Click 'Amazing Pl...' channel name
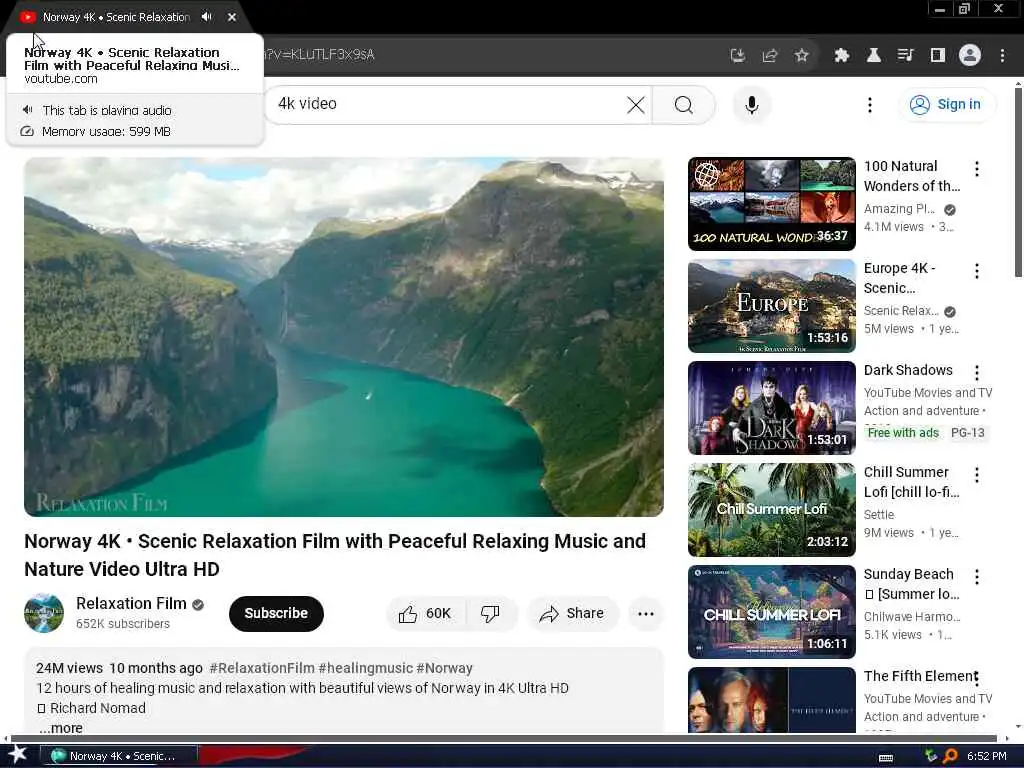This screenshot has width=1024, height=768. [899, 209]
